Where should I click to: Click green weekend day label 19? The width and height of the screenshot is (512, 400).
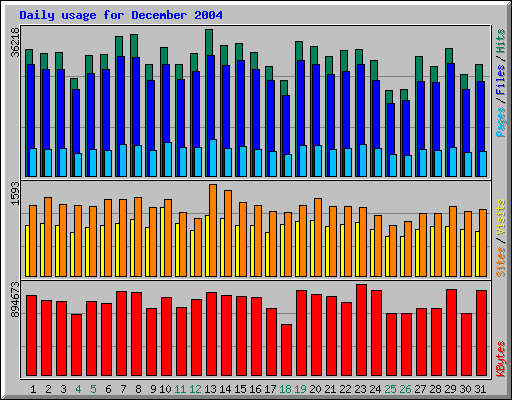coord(300,389)
